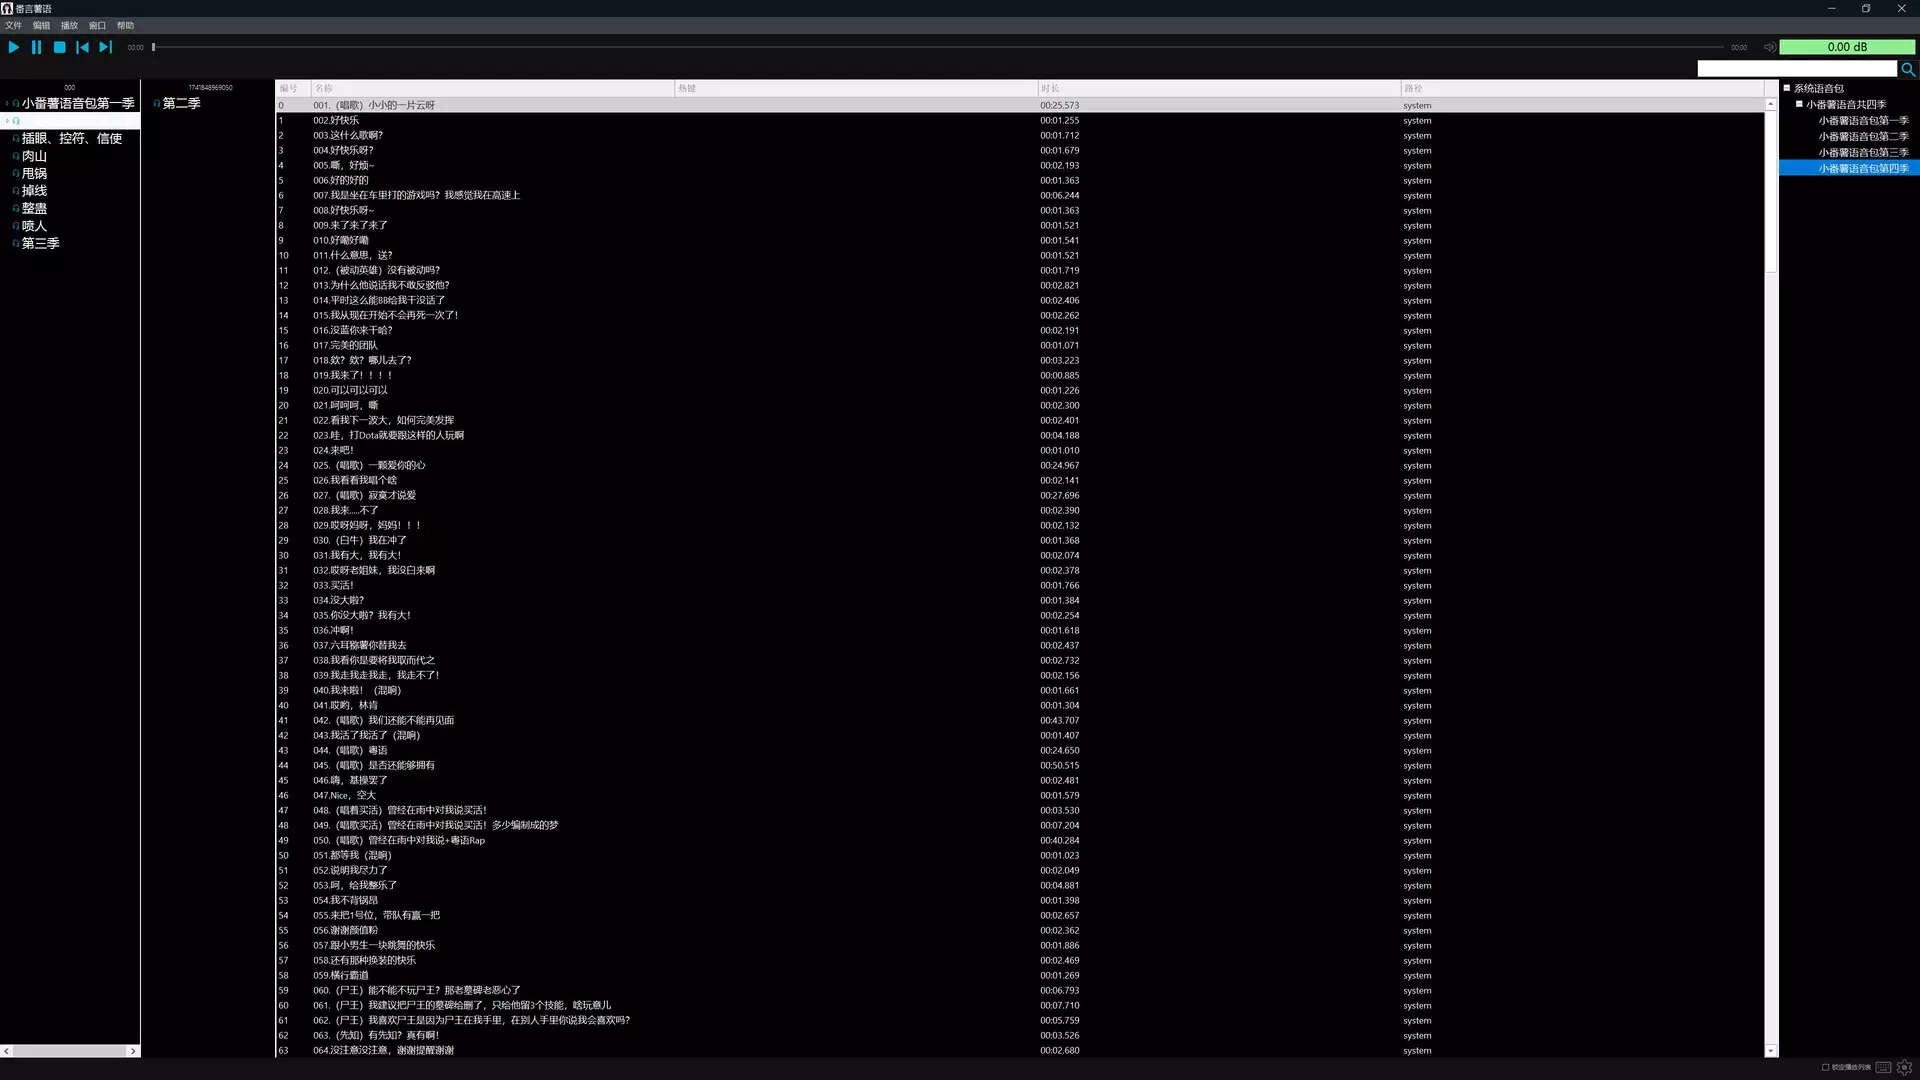Skip to the next track
The image size is (1920, 1080).
tap(105, 47)
